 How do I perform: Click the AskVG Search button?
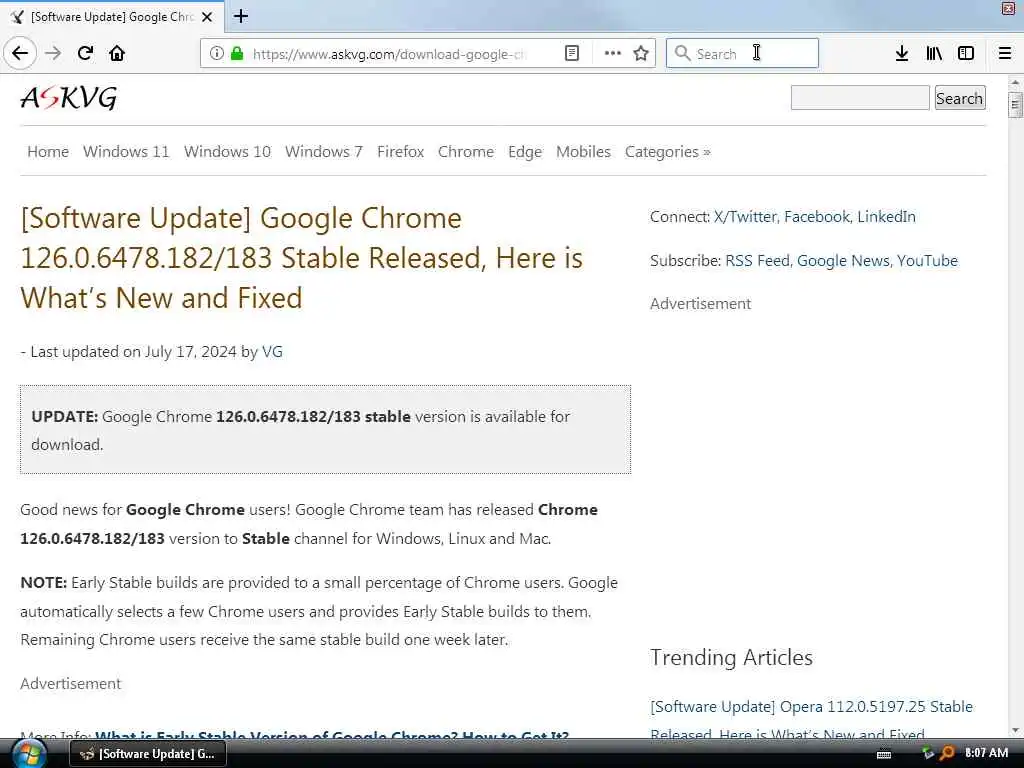click(959, 98)
